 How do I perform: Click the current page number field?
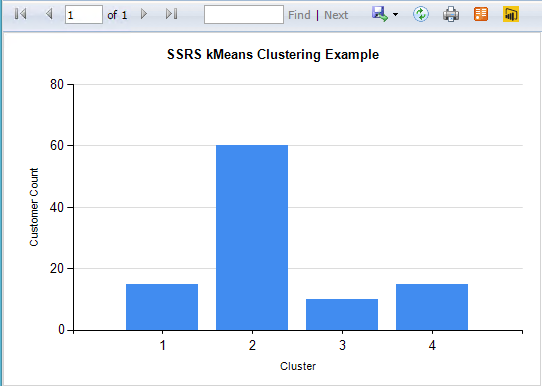pos(84,15)
